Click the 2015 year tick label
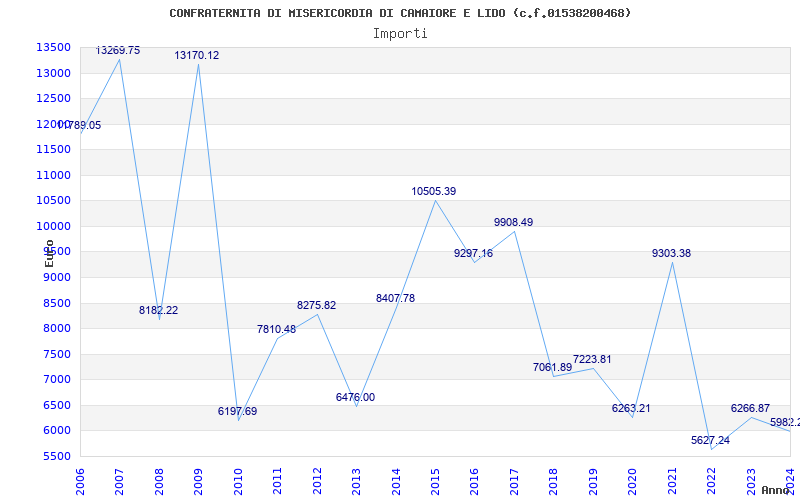Viewport: 800px width, 500px height. click(435, 482)
